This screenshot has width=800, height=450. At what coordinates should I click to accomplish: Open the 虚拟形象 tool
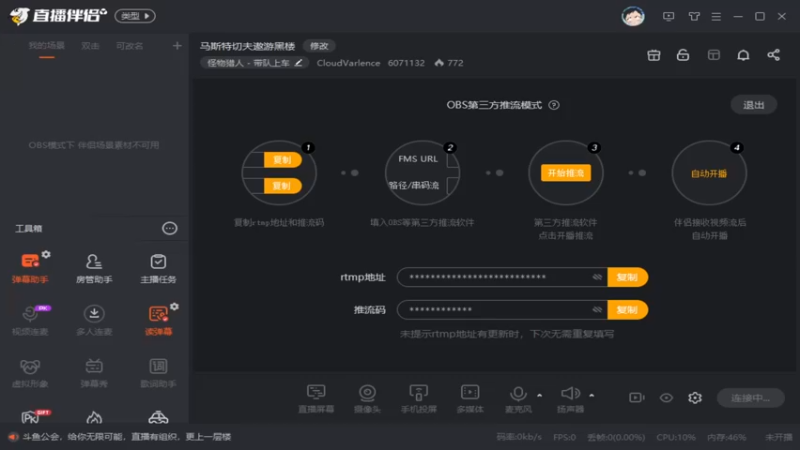point(30,373)
